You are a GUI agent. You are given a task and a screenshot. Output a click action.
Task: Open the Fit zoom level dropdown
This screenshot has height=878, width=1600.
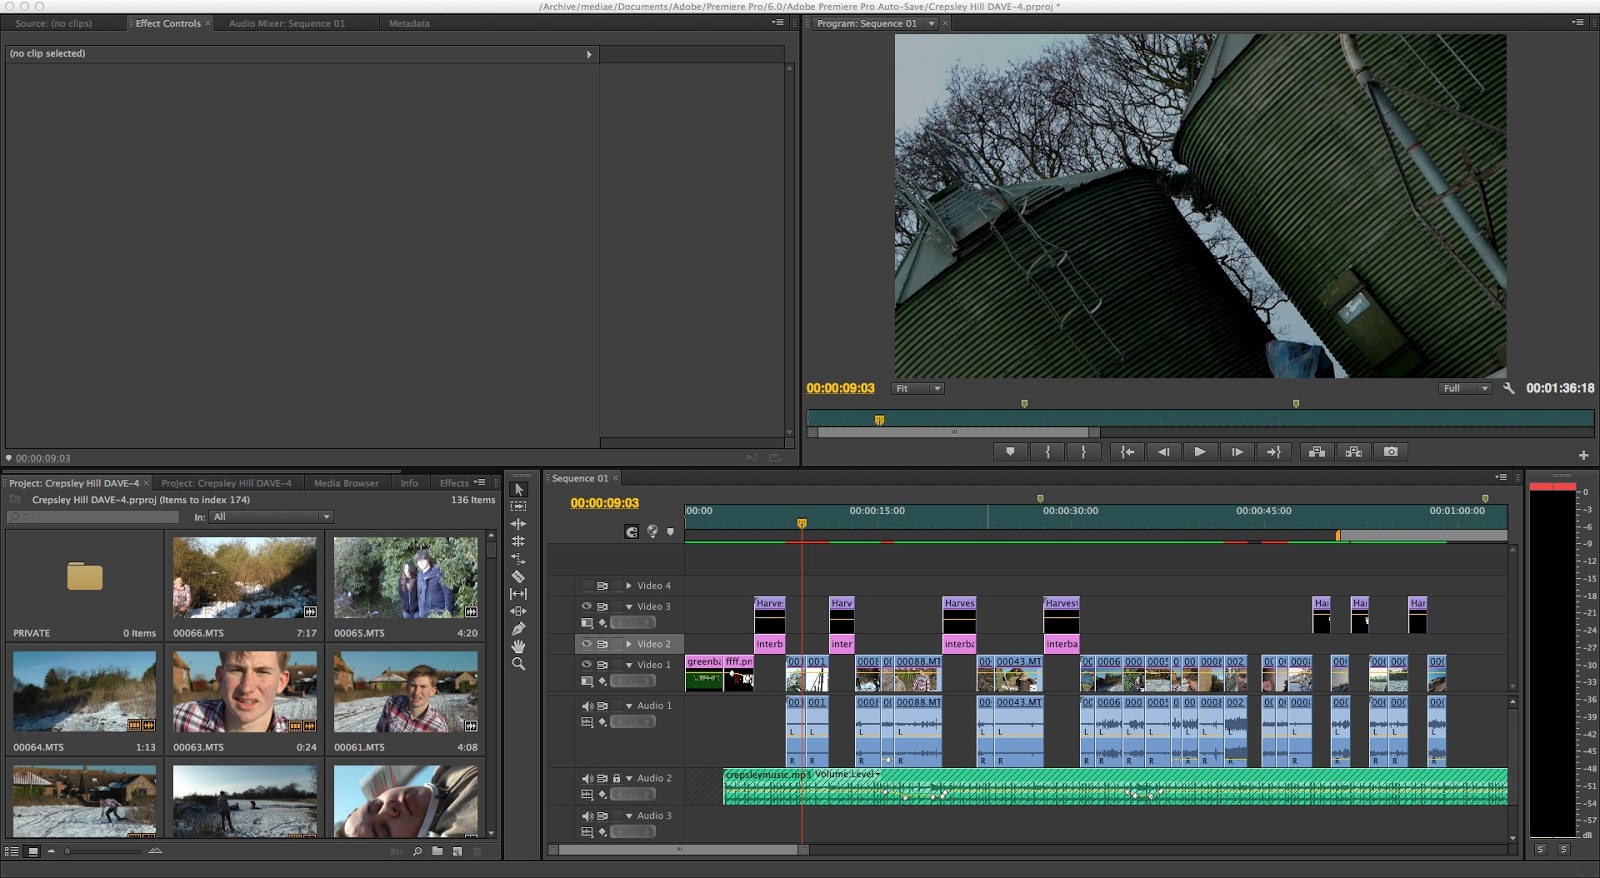(x=917, y=388)
